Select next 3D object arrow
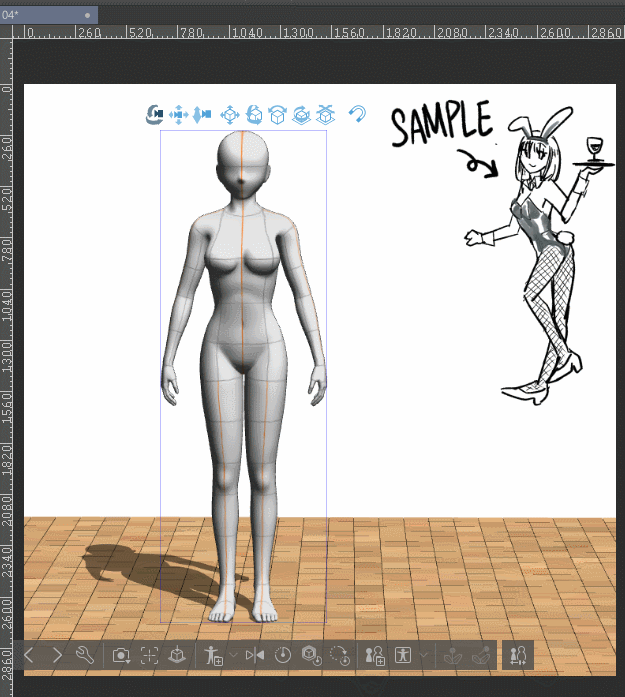The width and height of the screenshot is (625, 697). tap(57, 655)
